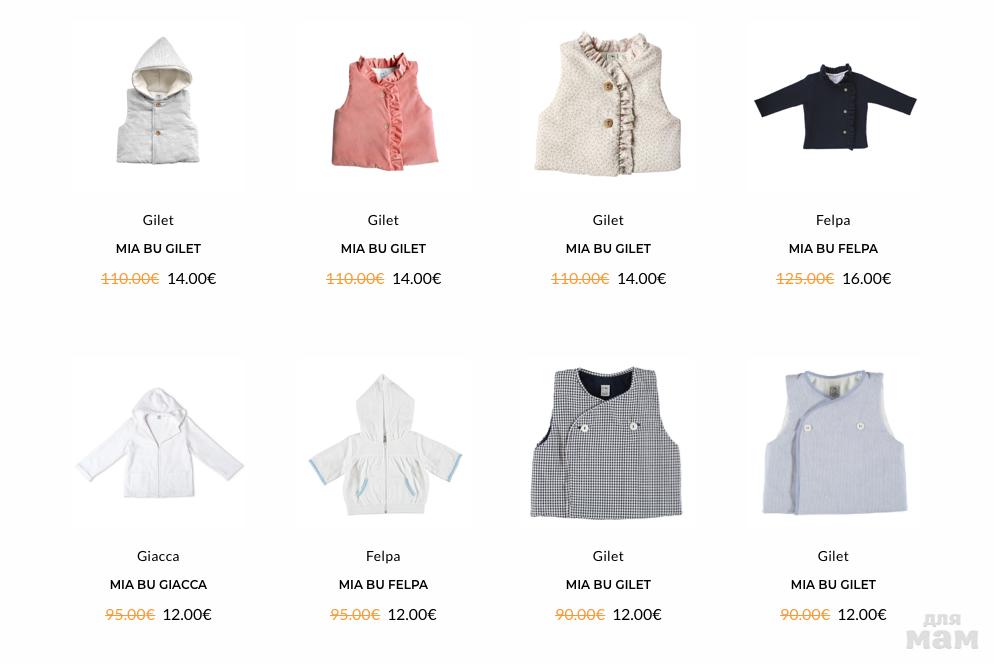Click MIA BU GILET title under checkered vest
This screenshot has height=664, width=994.
(x=609, y=585)
